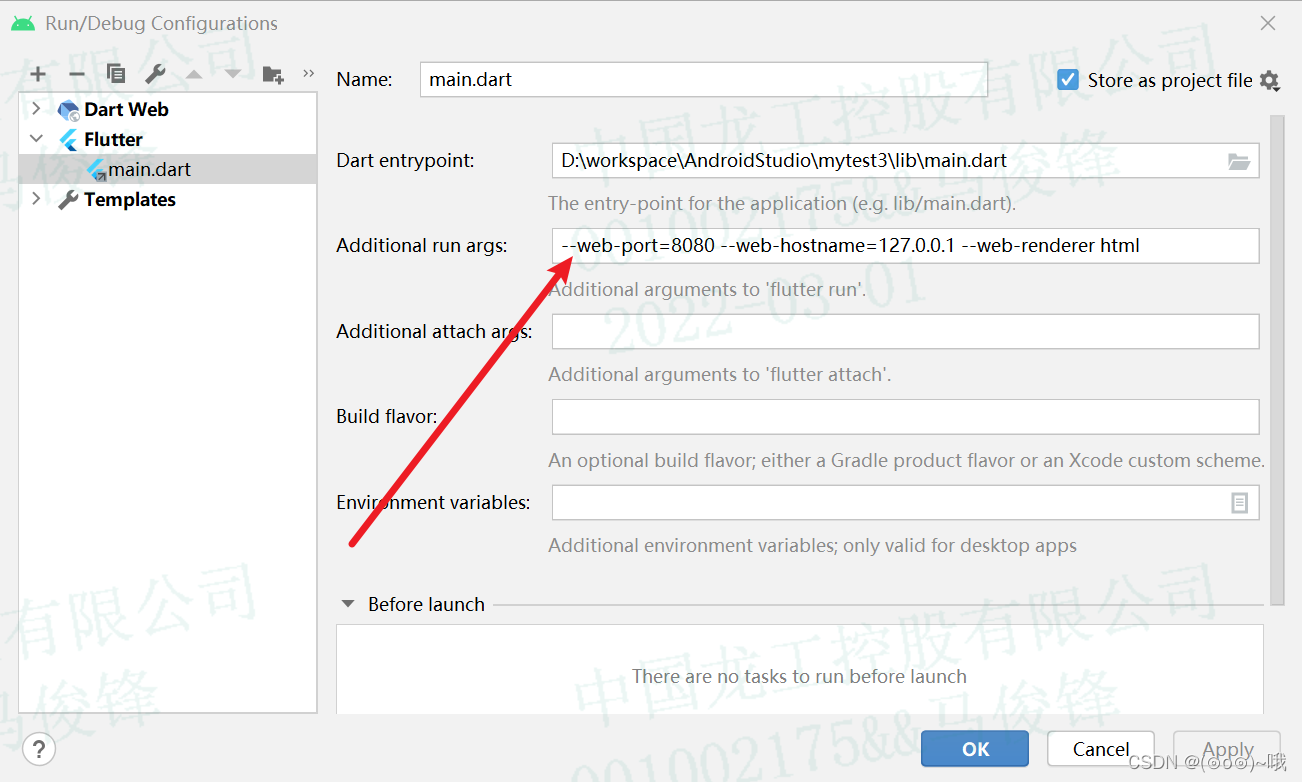Click the right panel vertical scrollbar
Image resolution: width=1302 pixels, height=782 pixels.
pos(1277,360)
